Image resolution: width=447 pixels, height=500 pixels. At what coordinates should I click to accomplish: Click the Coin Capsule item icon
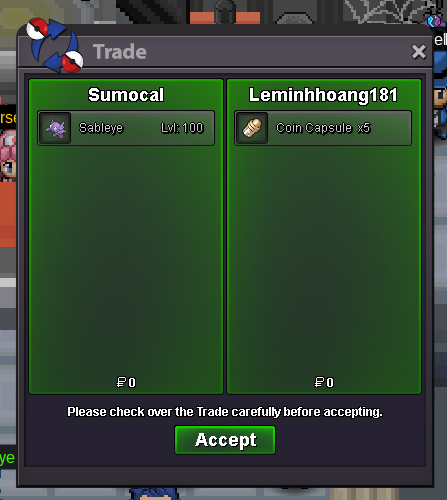(x=252, y=128)
